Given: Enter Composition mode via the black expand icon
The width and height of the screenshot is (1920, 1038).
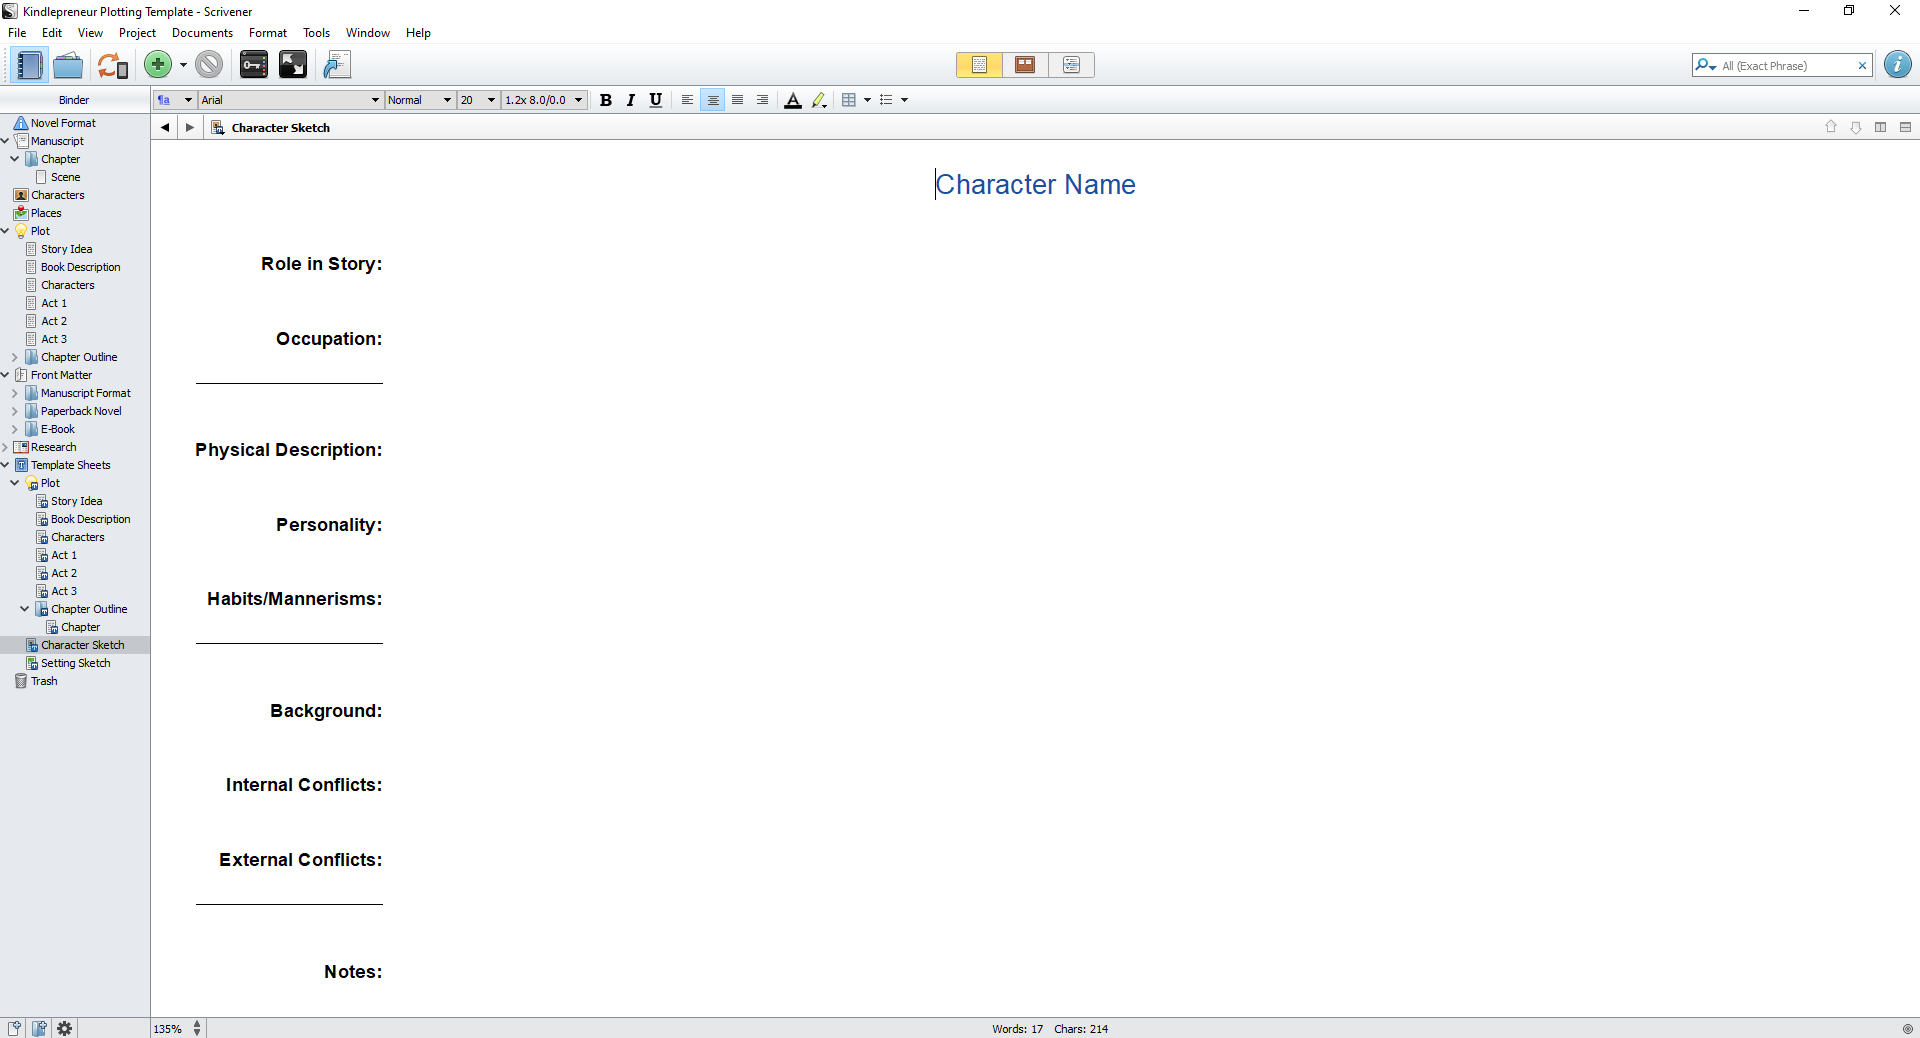Looking at the screenshot, I should 292,65.
